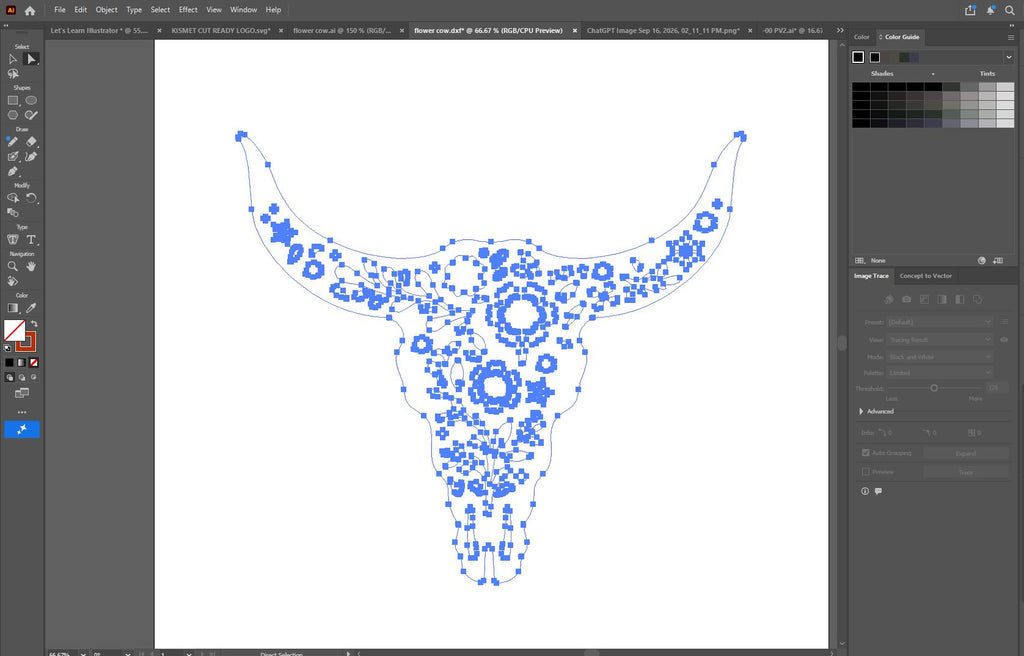Screen dimensions: 1024x656
Task: Click the Expand button in Image Trace
Action: coord(966,453)
